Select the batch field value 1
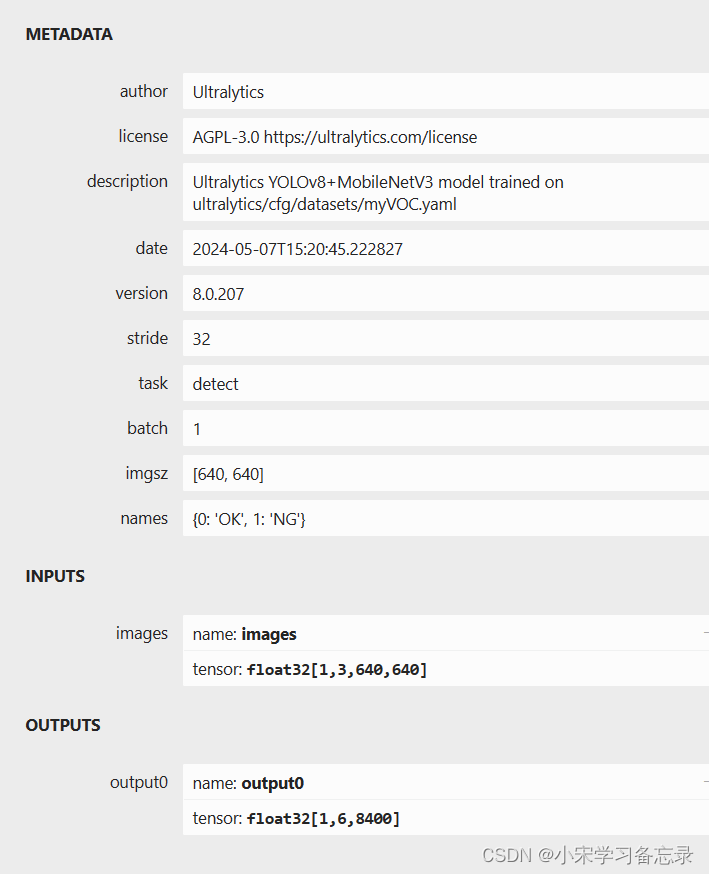This screenshot has width=709, height=874. click(446, 429)
